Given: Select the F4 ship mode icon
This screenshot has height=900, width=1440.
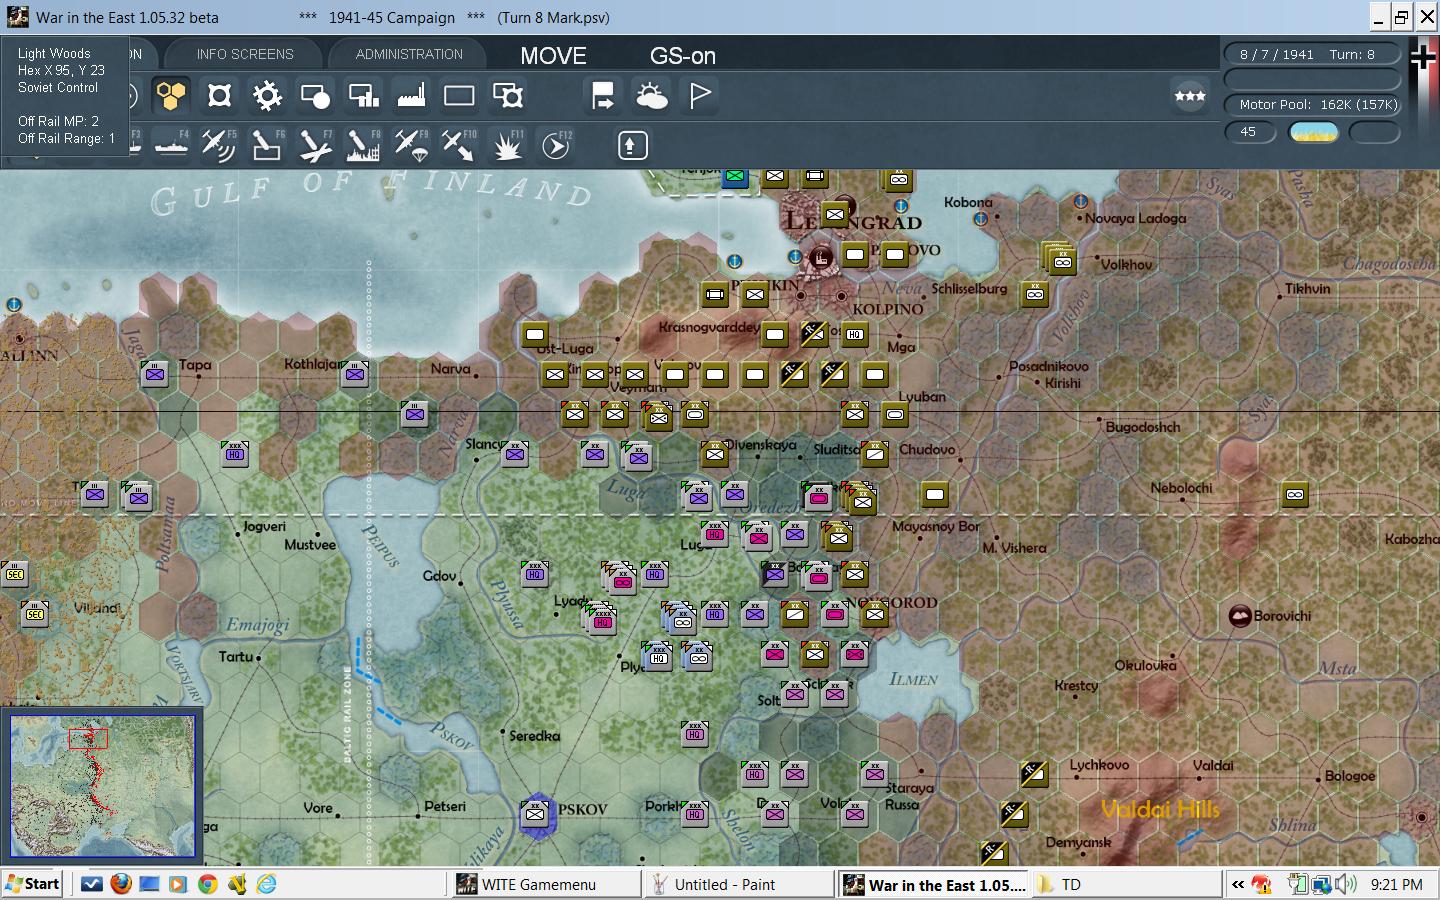Looking at the screenshot, I should pos(171,145).
